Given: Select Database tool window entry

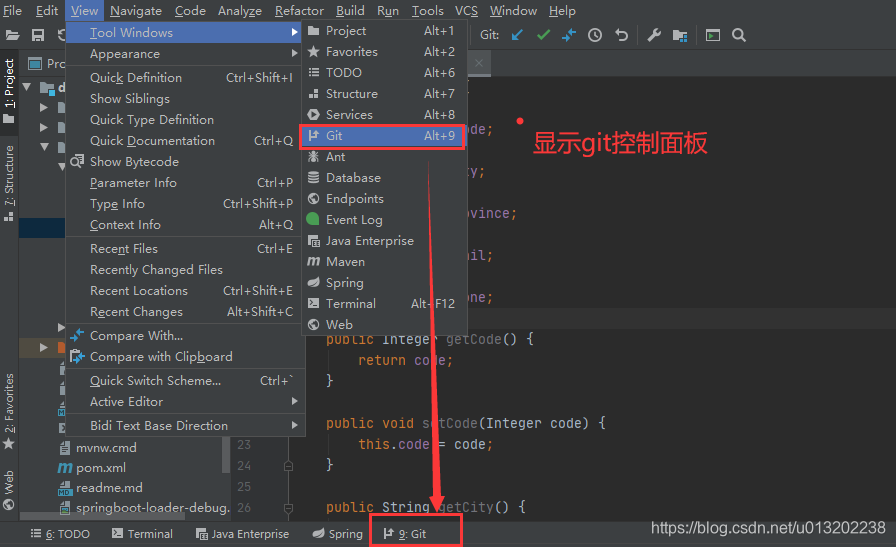Looking at the screenshot, I should click(383, 178).
